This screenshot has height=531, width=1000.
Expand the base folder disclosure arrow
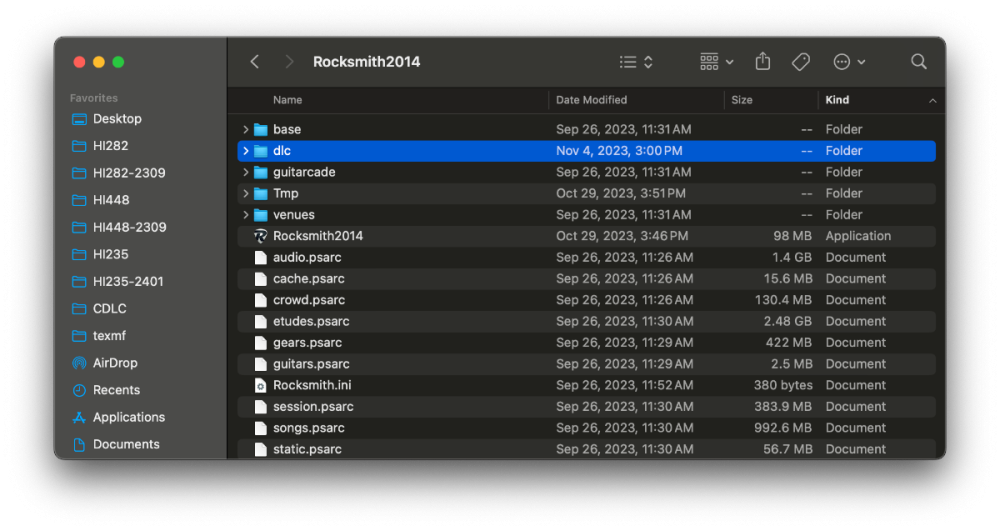[x=246, y=130]
